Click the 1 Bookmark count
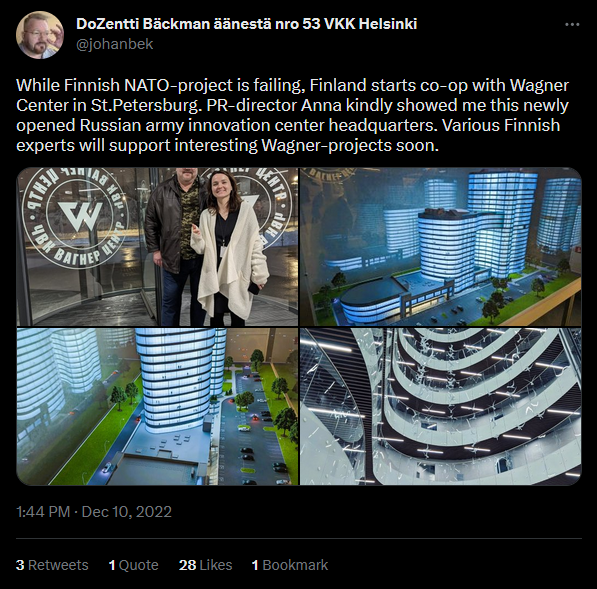This screenshot has width=597, height=589. [290, 565]
